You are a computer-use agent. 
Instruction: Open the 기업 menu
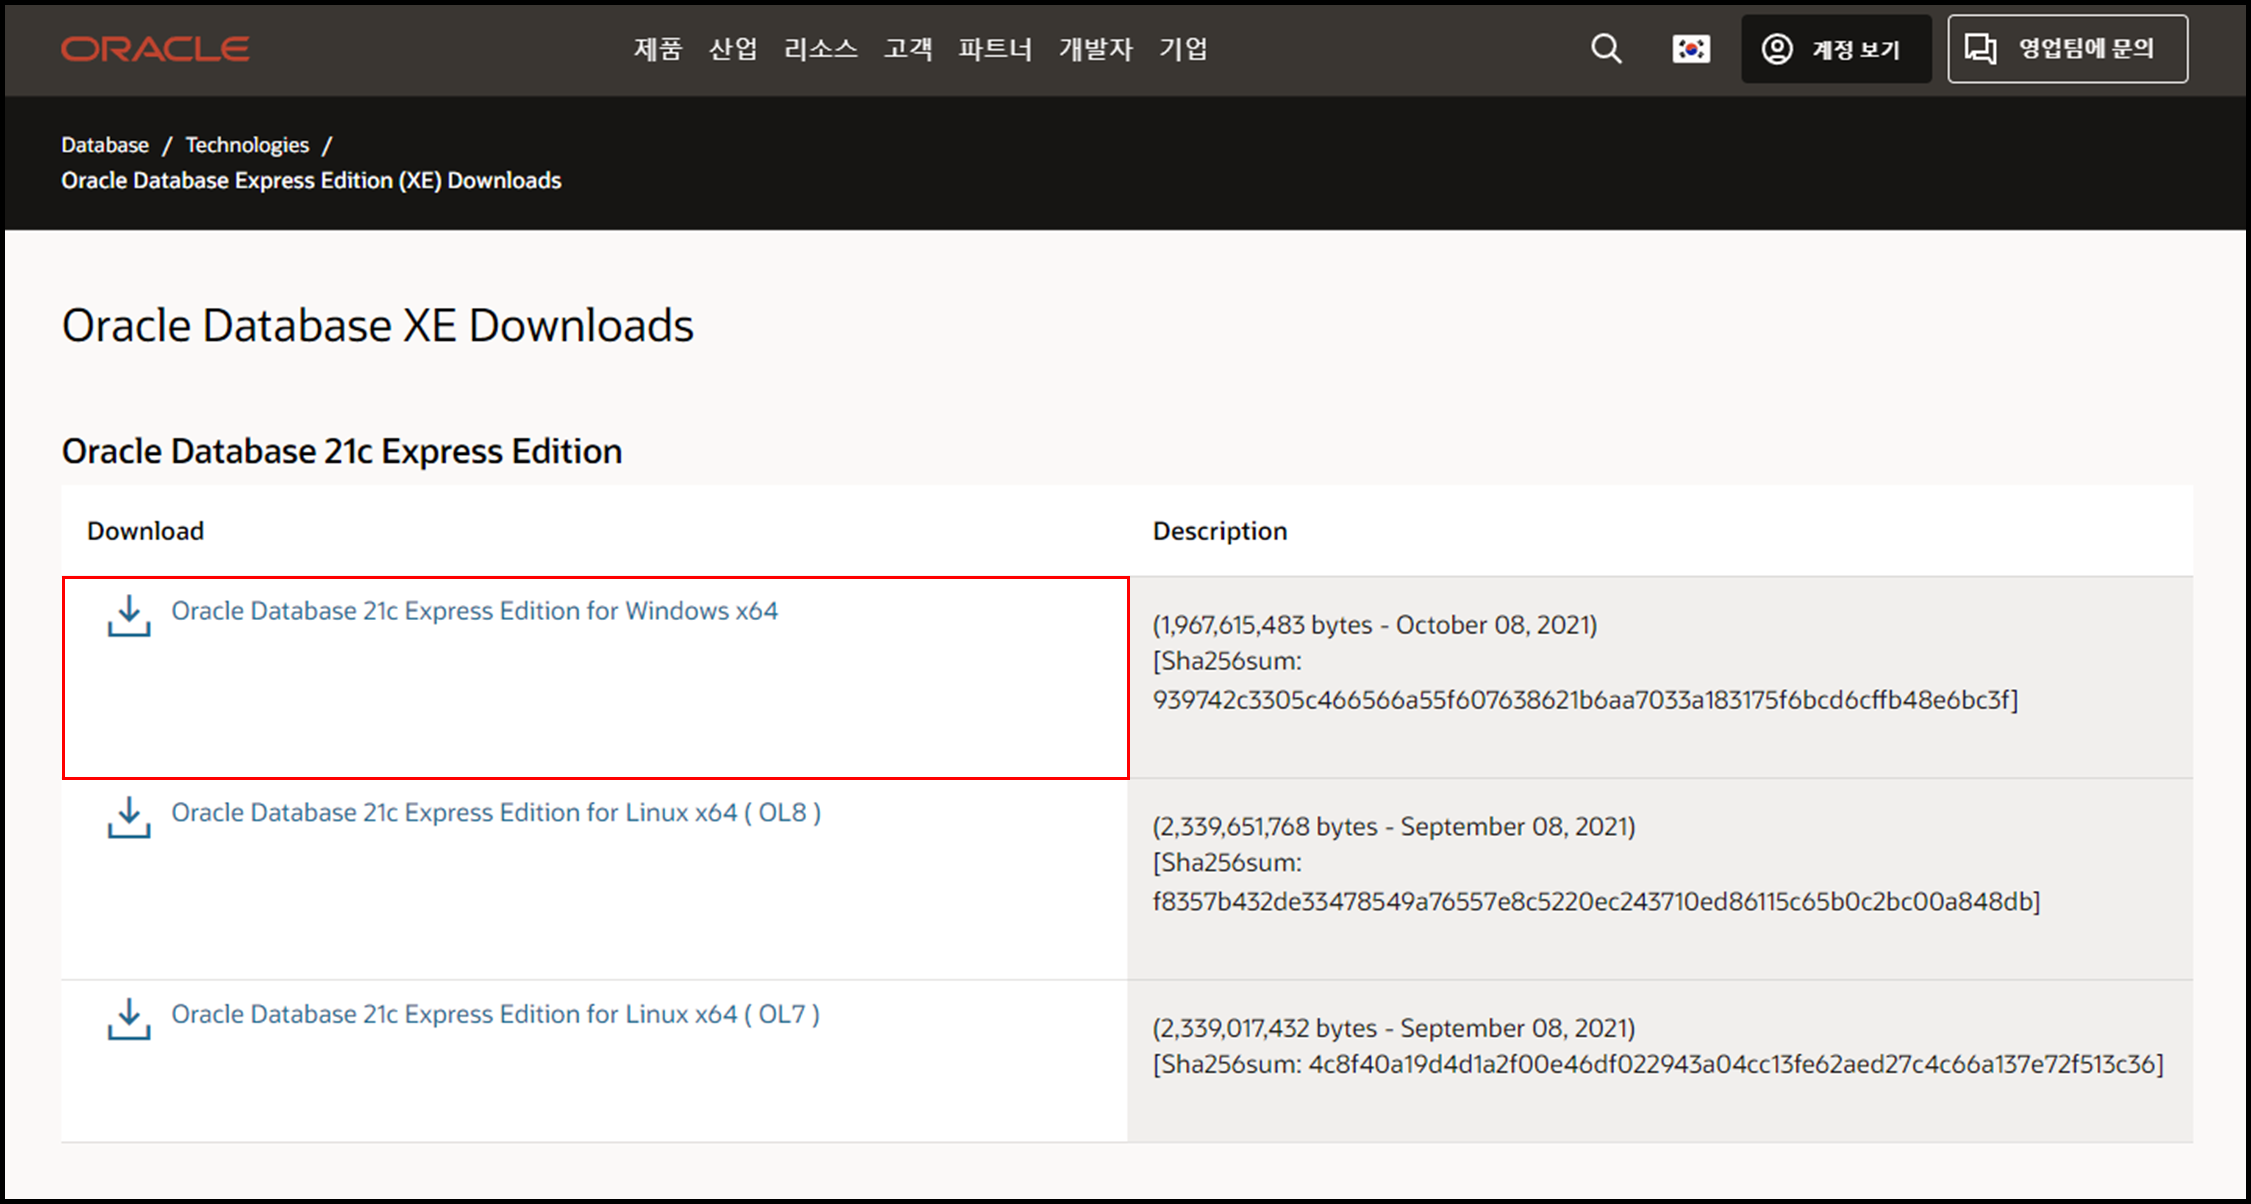point(1183,49)
